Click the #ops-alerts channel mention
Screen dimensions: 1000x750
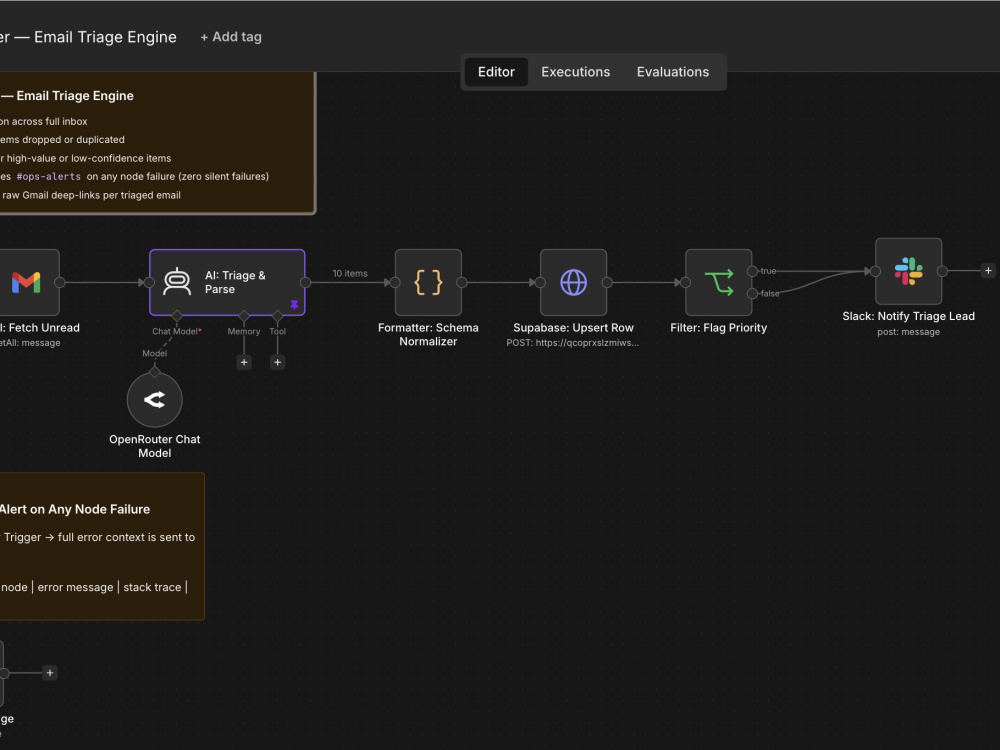pos(48,177)
